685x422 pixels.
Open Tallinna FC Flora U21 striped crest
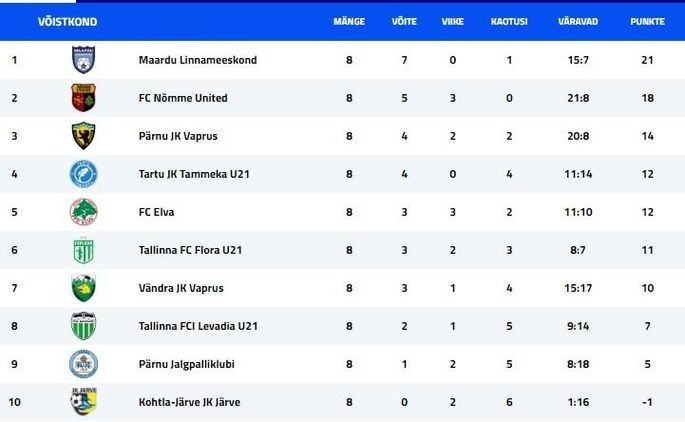click(x=83, y=250)
